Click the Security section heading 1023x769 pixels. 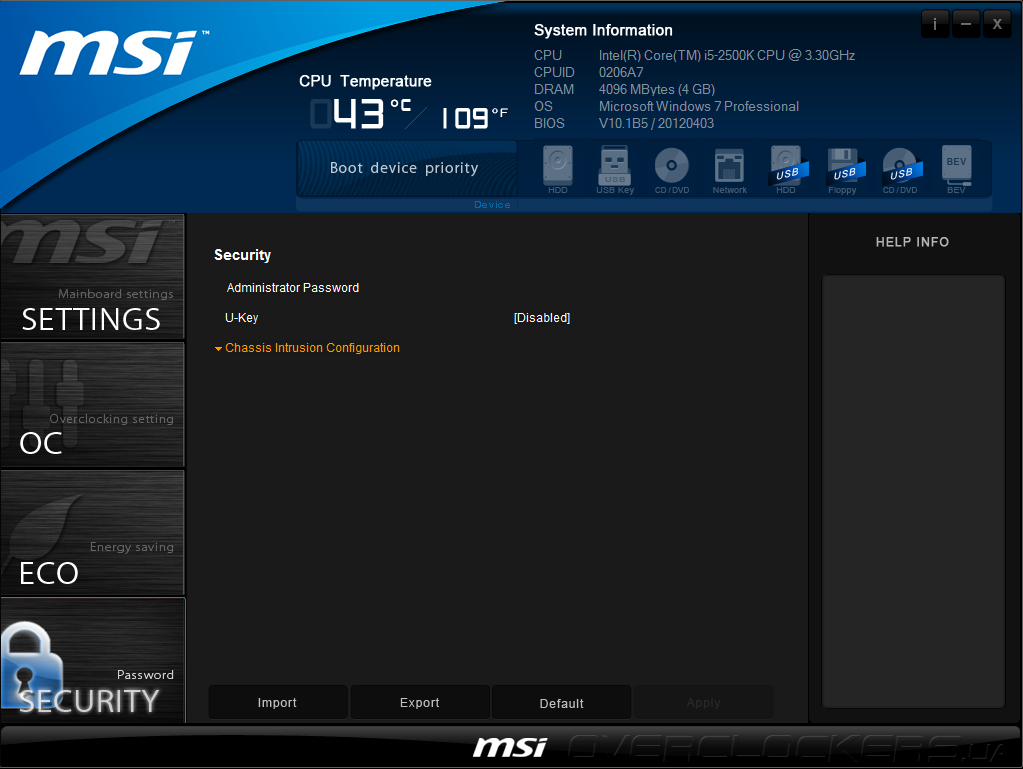pyautogui.click(x=243, y=255)
